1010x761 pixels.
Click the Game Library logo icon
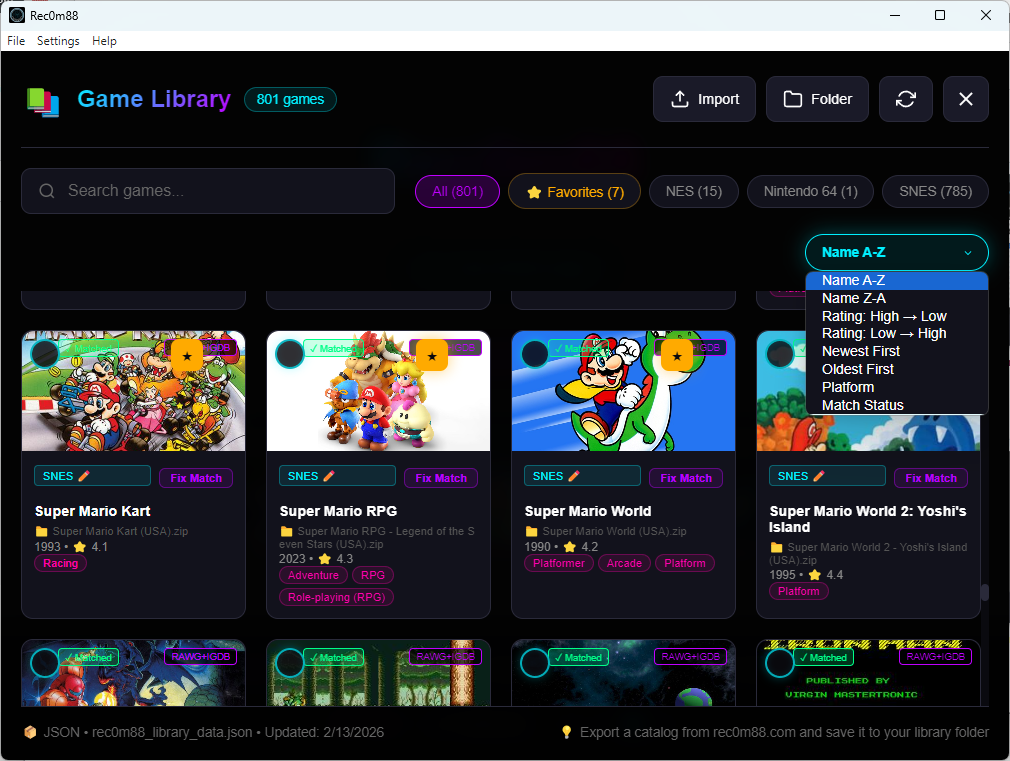42,98
